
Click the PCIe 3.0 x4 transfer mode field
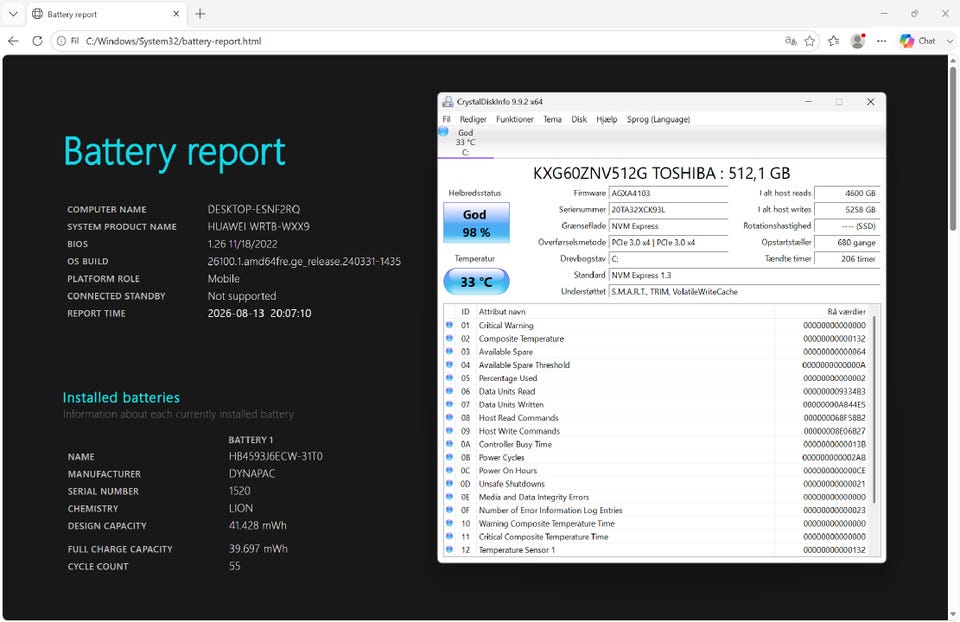click(x=668, y=242)
